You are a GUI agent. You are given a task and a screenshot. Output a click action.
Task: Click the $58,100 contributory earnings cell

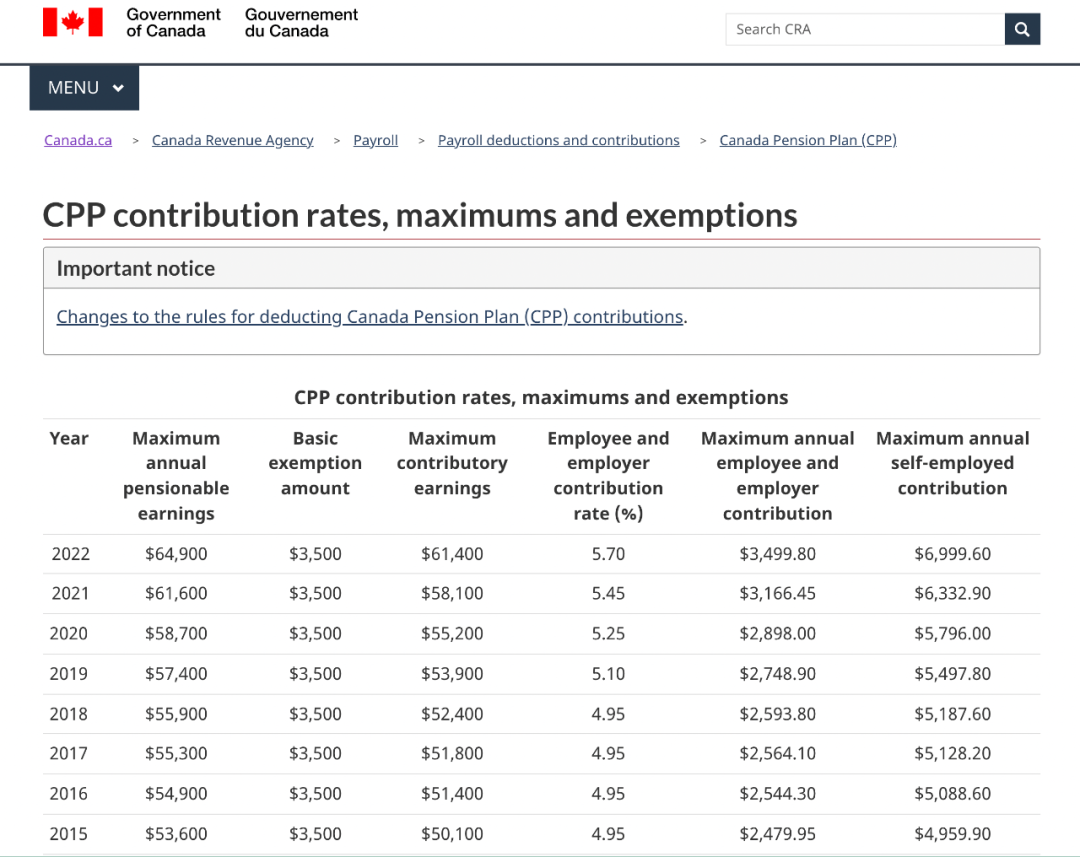(x=452, y=593)
